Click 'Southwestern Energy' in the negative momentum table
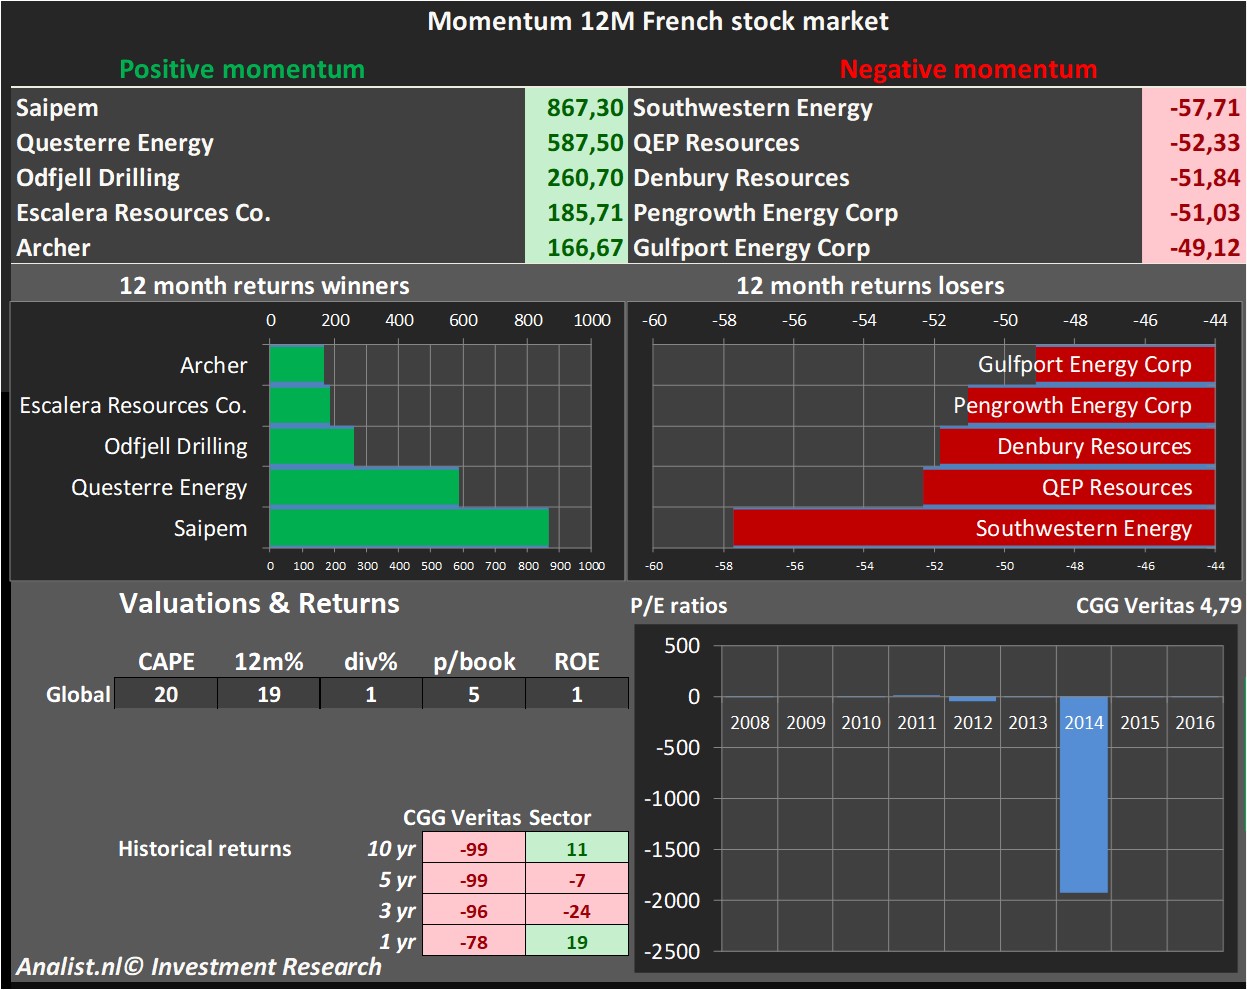Image resolution: width=1247 pixels, height=990 pixels. click(x=753, y=108)
